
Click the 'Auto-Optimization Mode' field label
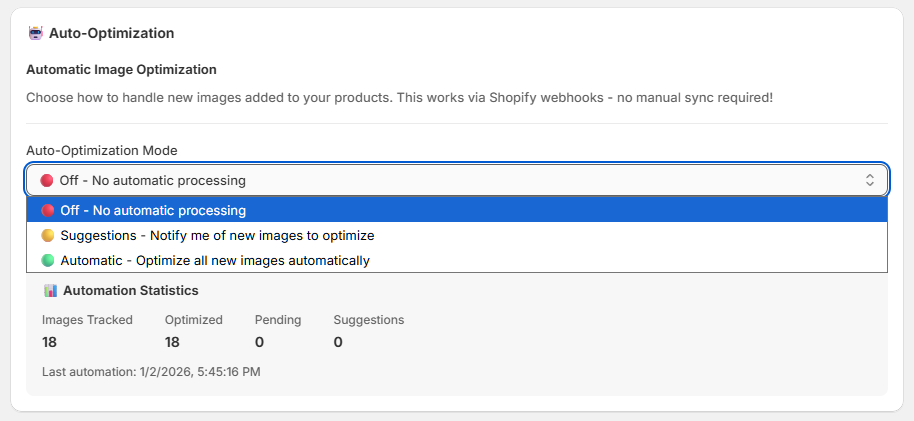pos(102,150)
